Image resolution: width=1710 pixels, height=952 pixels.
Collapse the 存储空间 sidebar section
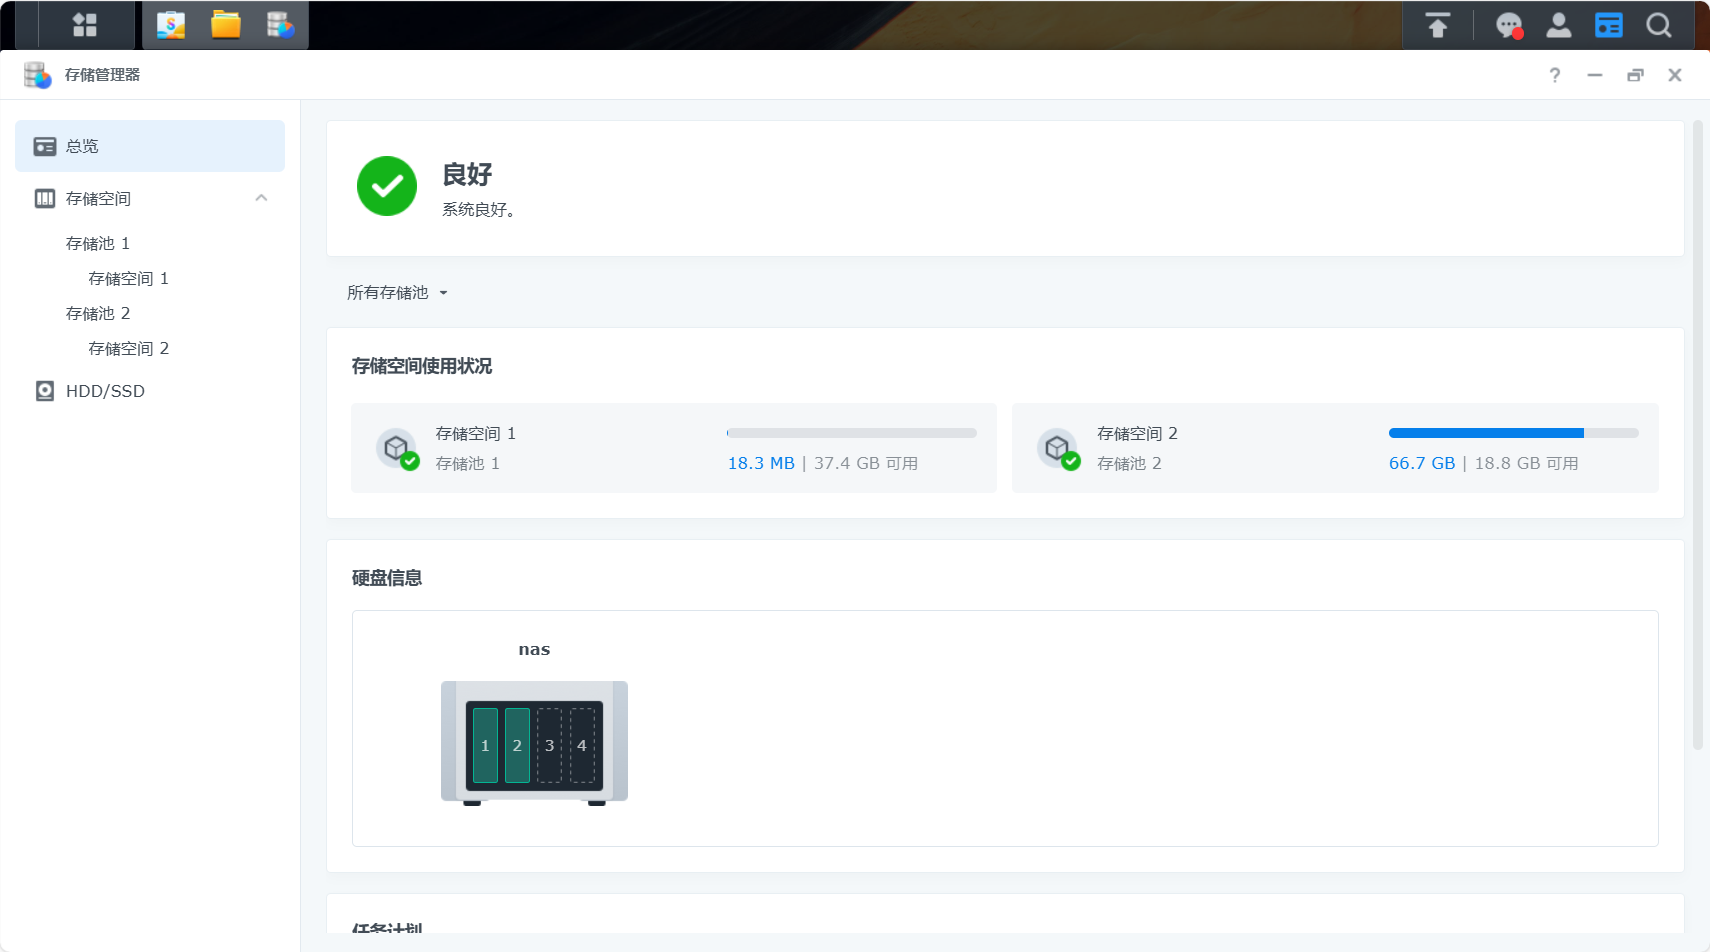pos(261,198)
